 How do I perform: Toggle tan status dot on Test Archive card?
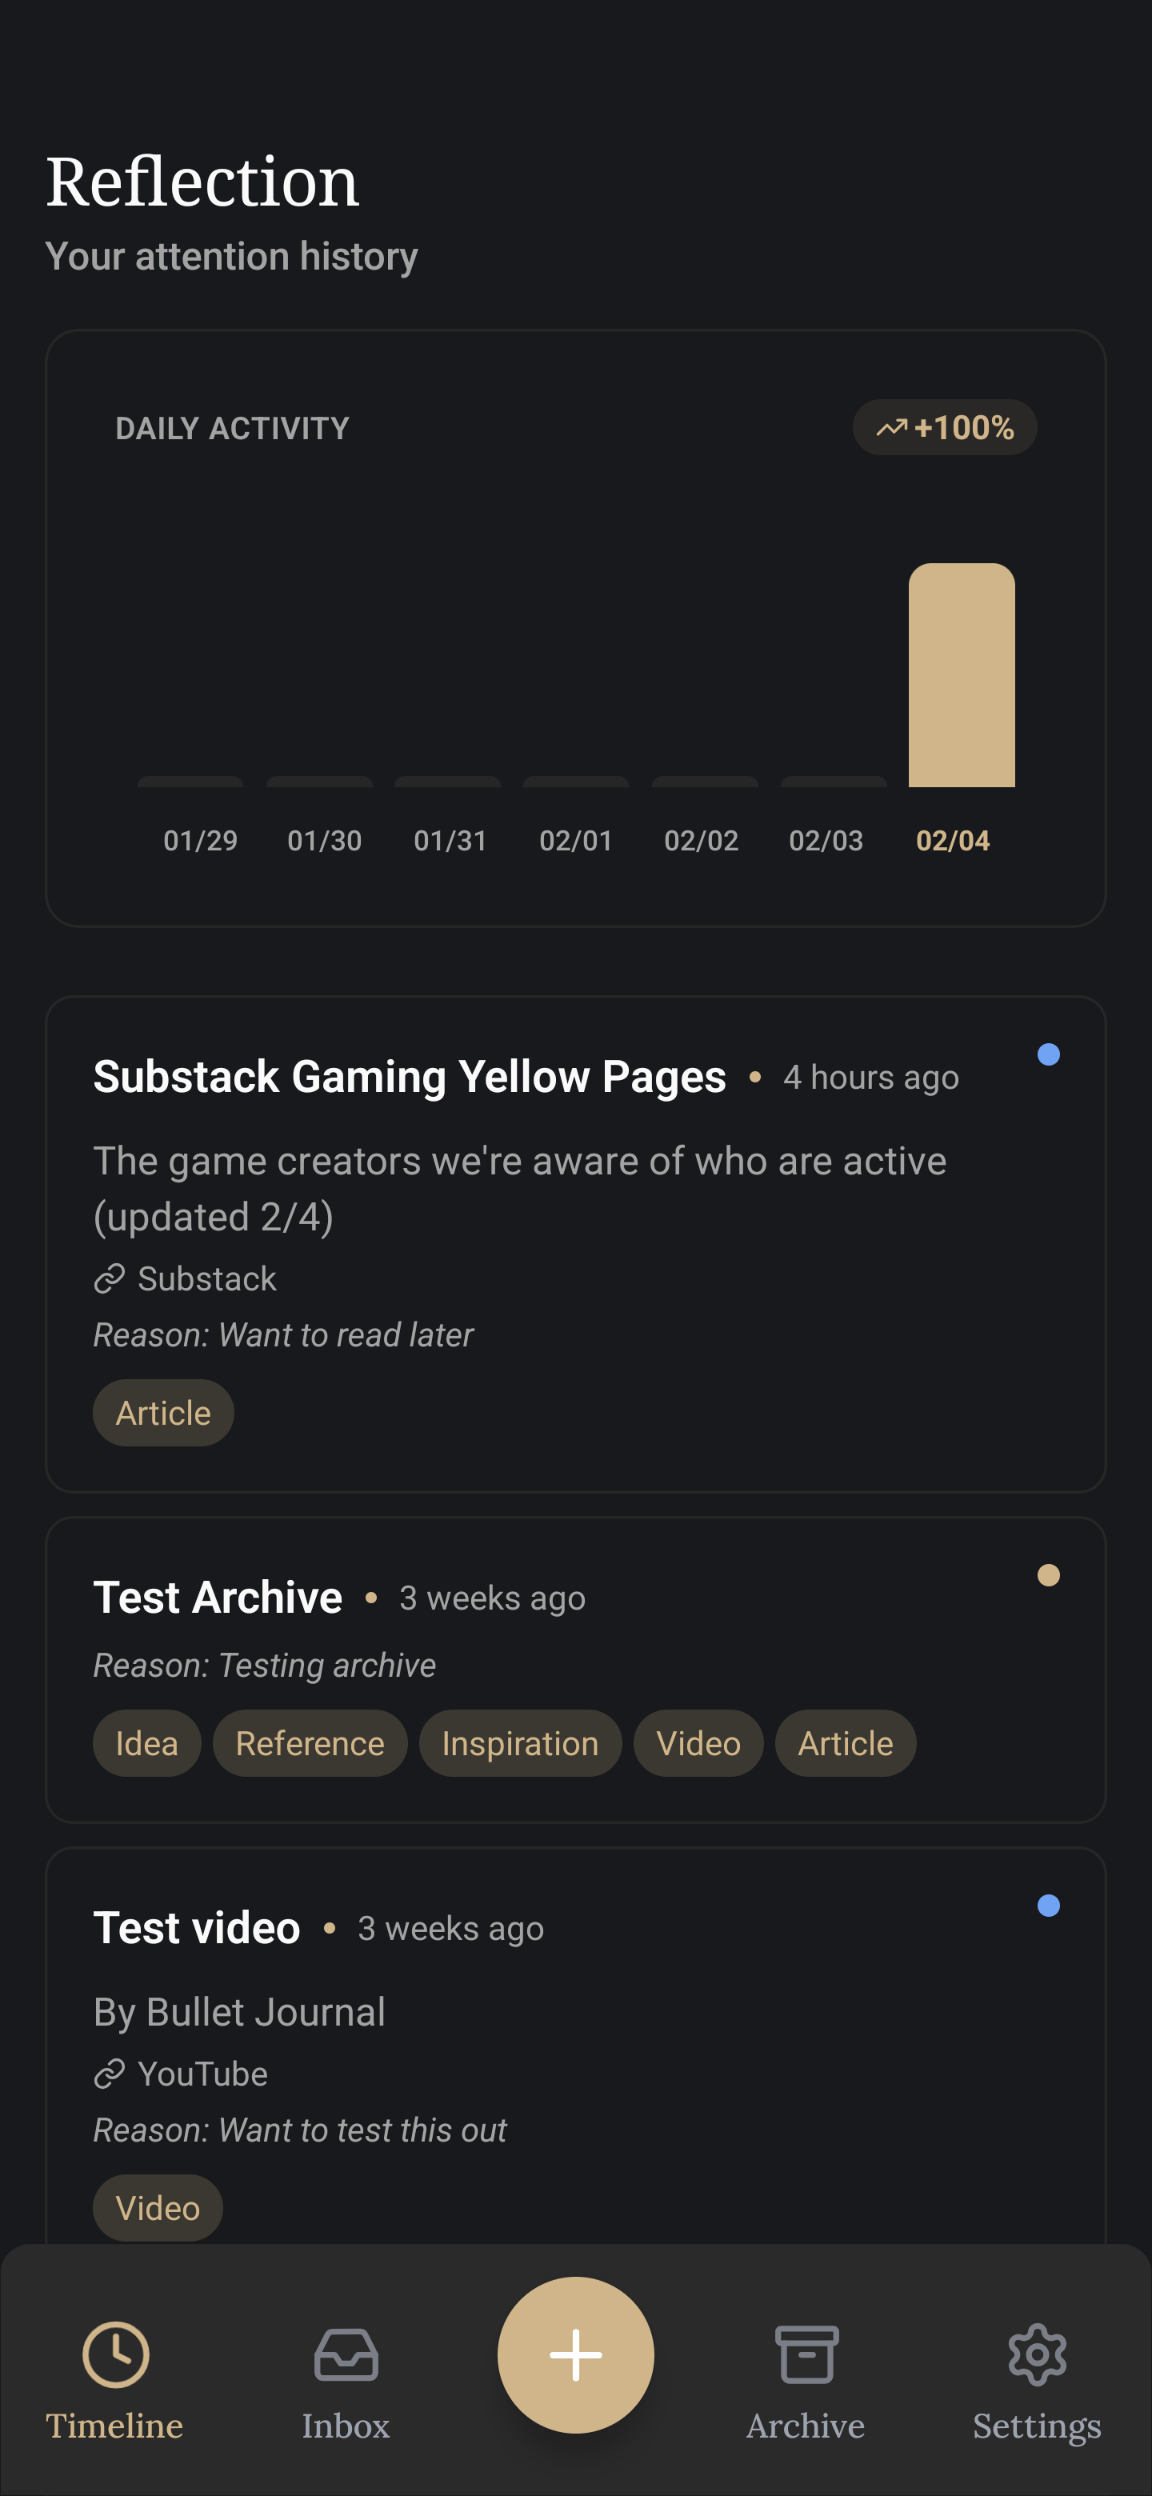click(1048, 1576)
